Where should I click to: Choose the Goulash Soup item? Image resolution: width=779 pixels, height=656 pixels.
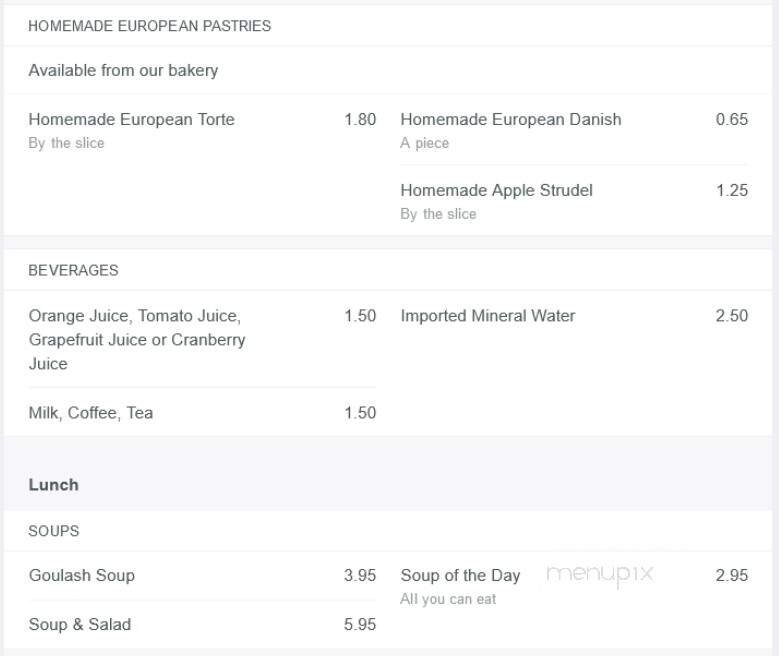(x=81, y=576)
